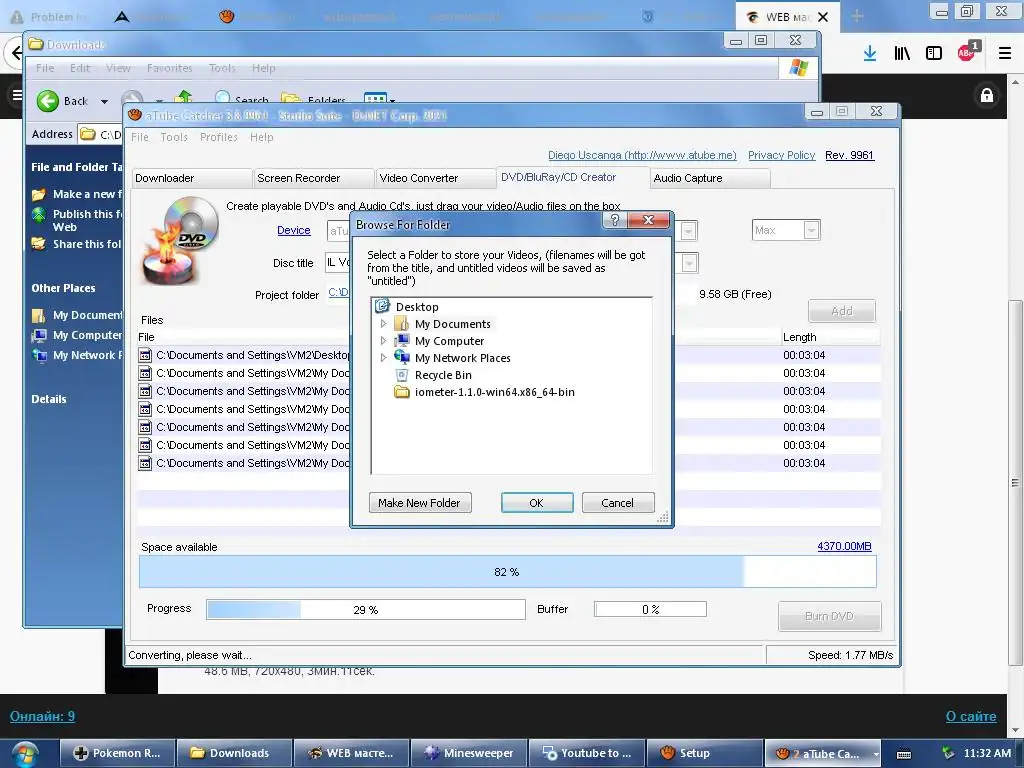This screenshot has height=768, width=1024.
Task: Click Back arrow in Downloads window
Action: tap(48, 101)
